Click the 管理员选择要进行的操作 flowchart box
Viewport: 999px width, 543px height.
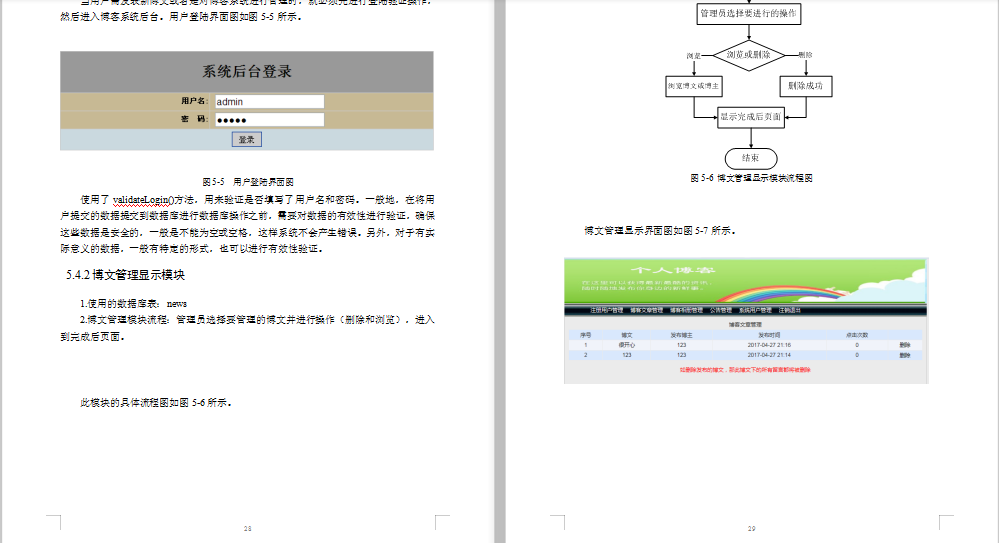pyautogui.click(x=750, y=14)
